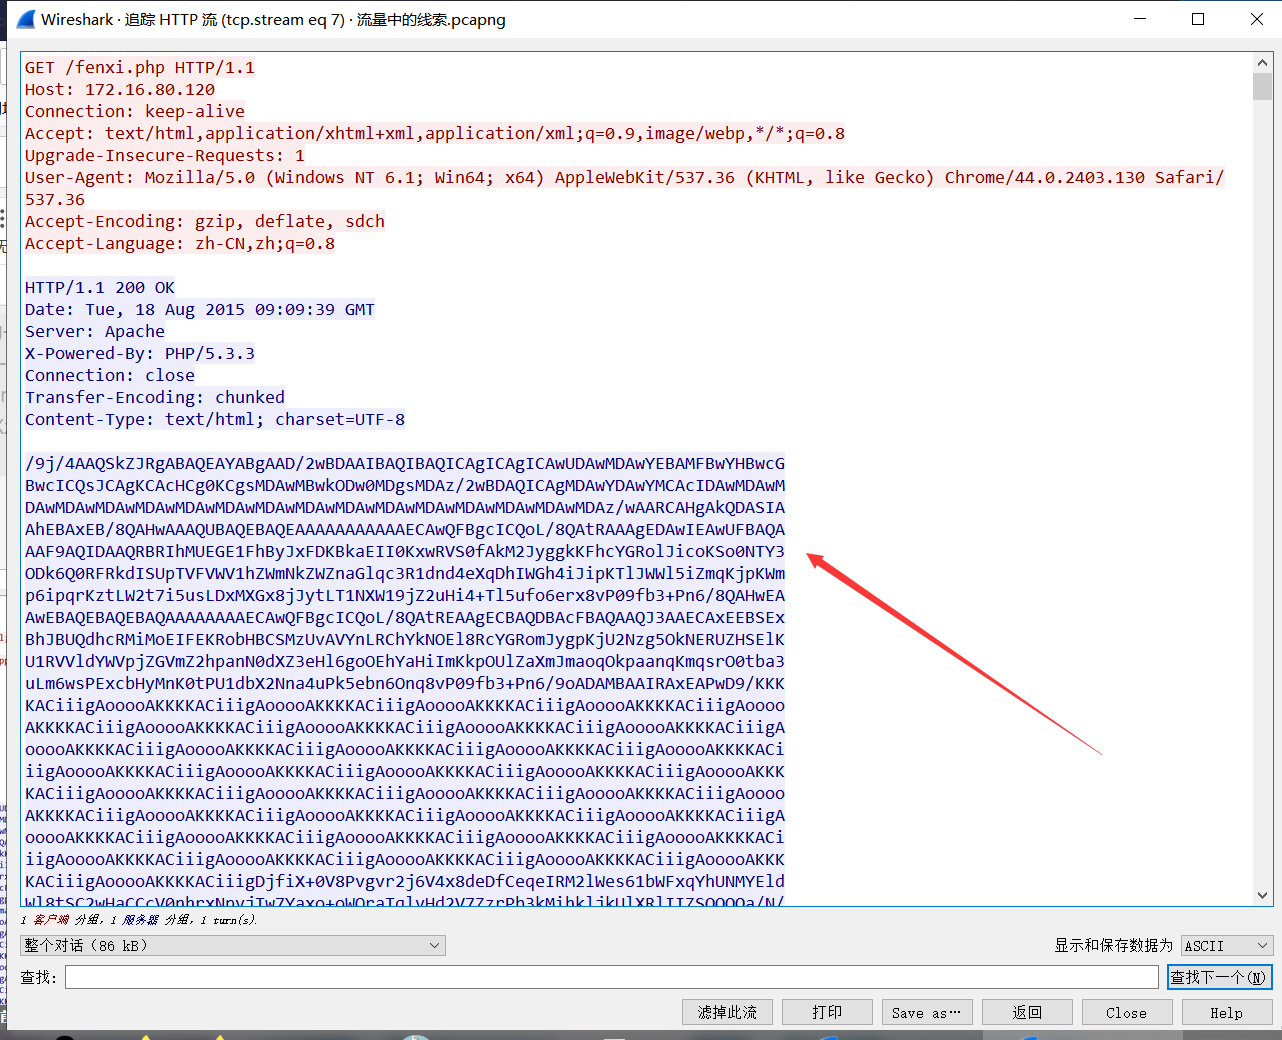Maximize the Wireshark follow stream window

click(1198, 19)
